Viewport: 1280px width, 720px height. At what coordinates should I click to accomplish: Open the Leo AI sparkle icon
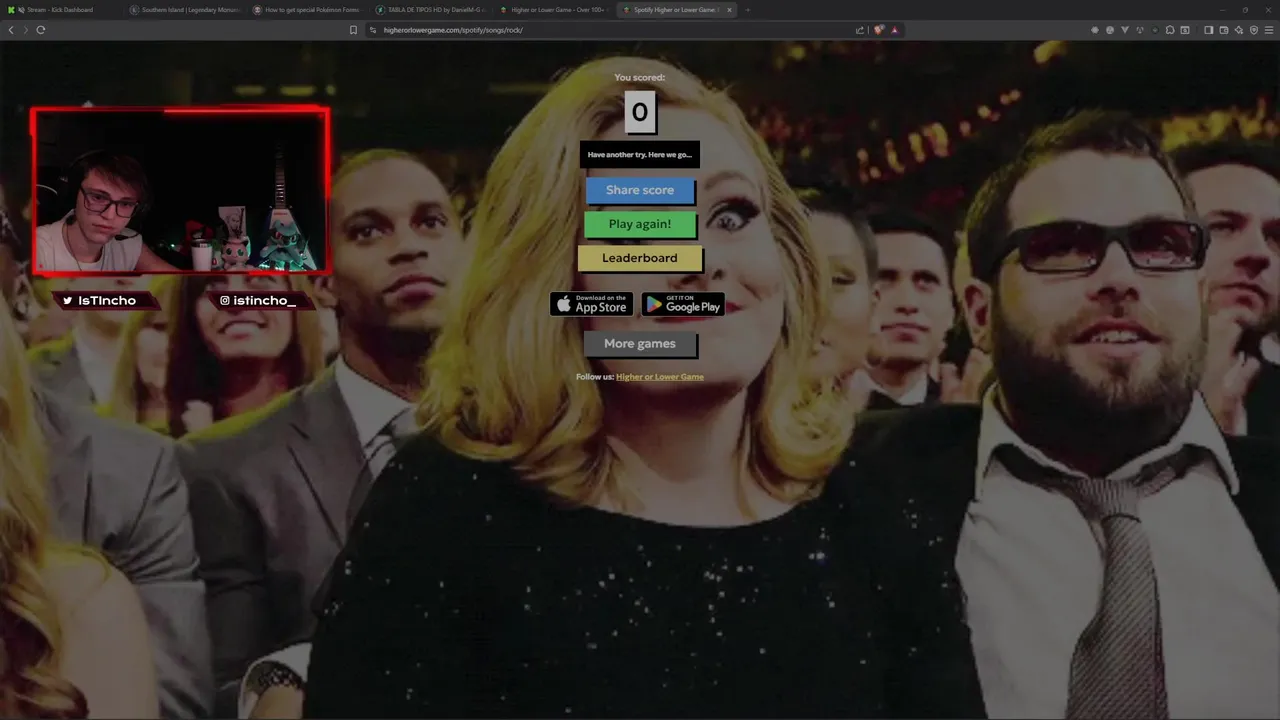1239,30
